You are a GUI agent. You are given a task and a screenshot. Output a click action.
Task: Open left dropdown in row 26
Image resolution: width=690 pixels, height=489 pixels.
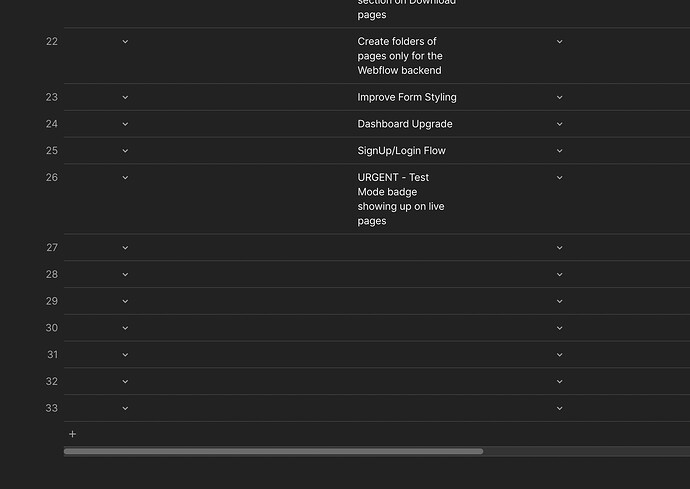coord(125,178)
